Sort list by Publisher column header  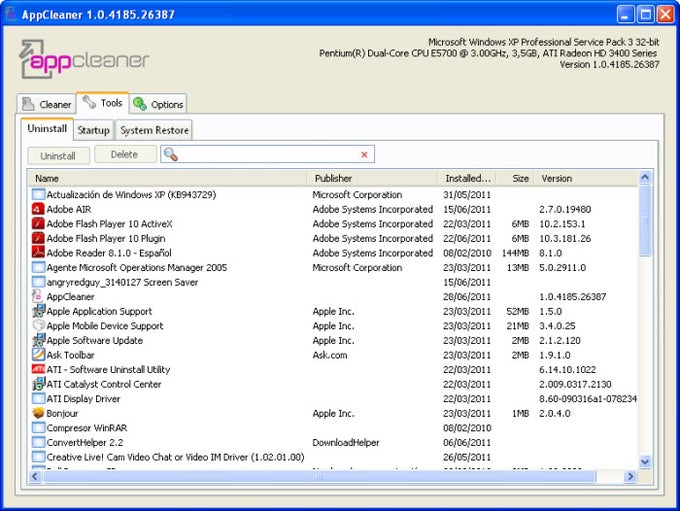point(372,178)
